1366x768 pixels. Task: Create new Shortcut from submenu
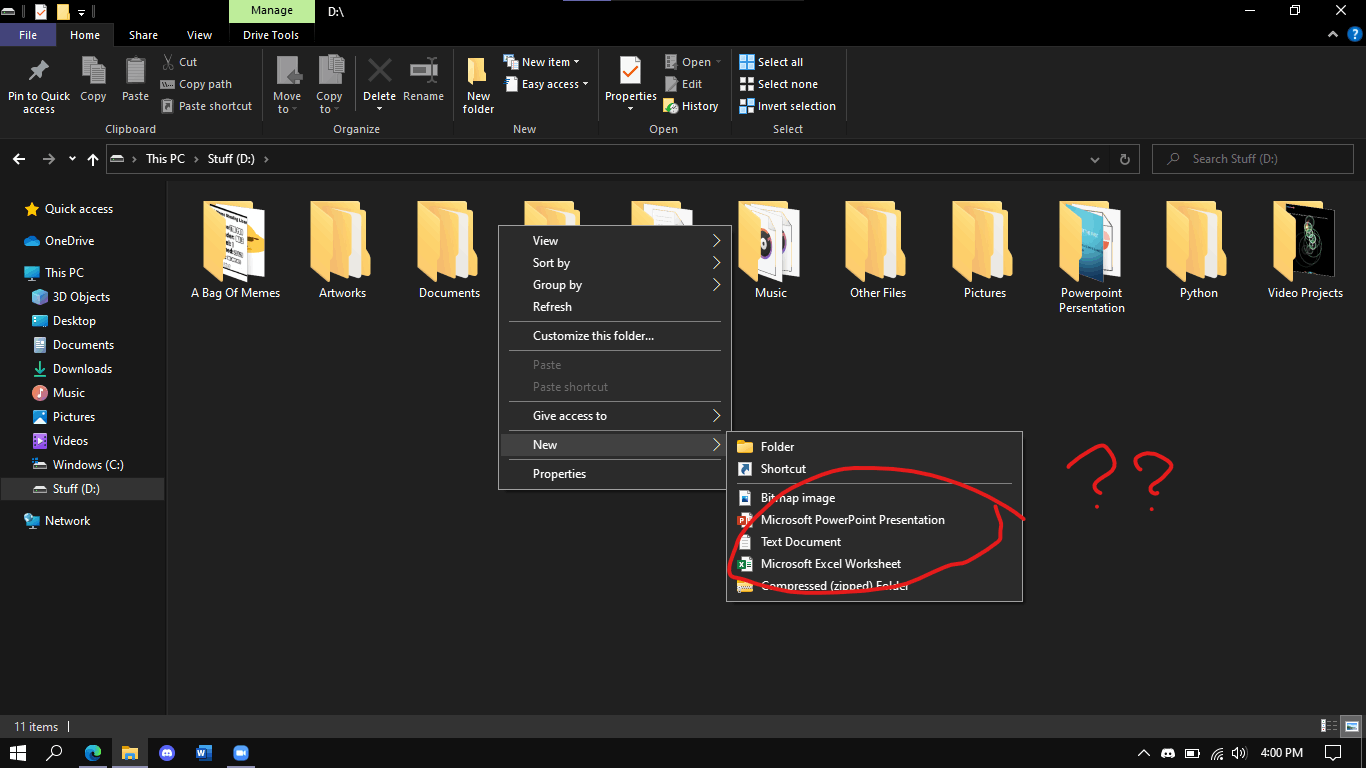click(874, 469)
